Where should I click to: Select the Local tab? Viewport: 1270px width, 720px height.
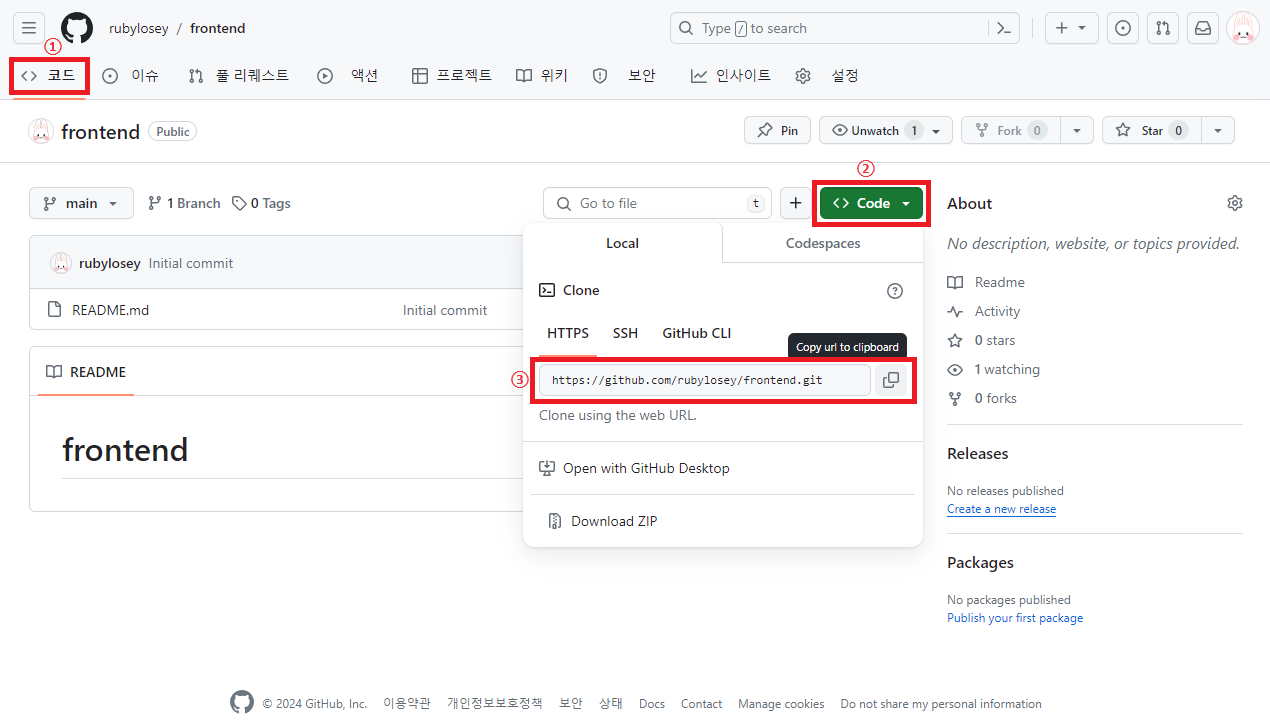[x=622, y=243]
